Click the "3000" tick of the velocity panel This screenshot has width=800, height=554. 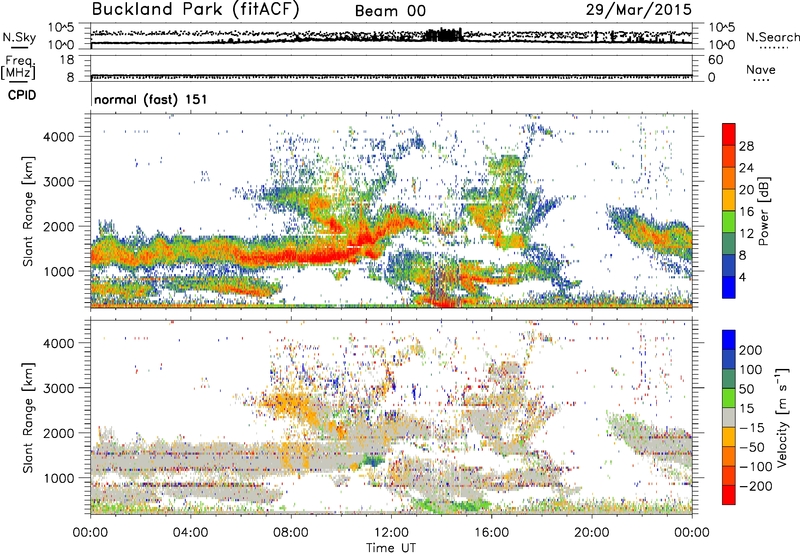(58, 388)
